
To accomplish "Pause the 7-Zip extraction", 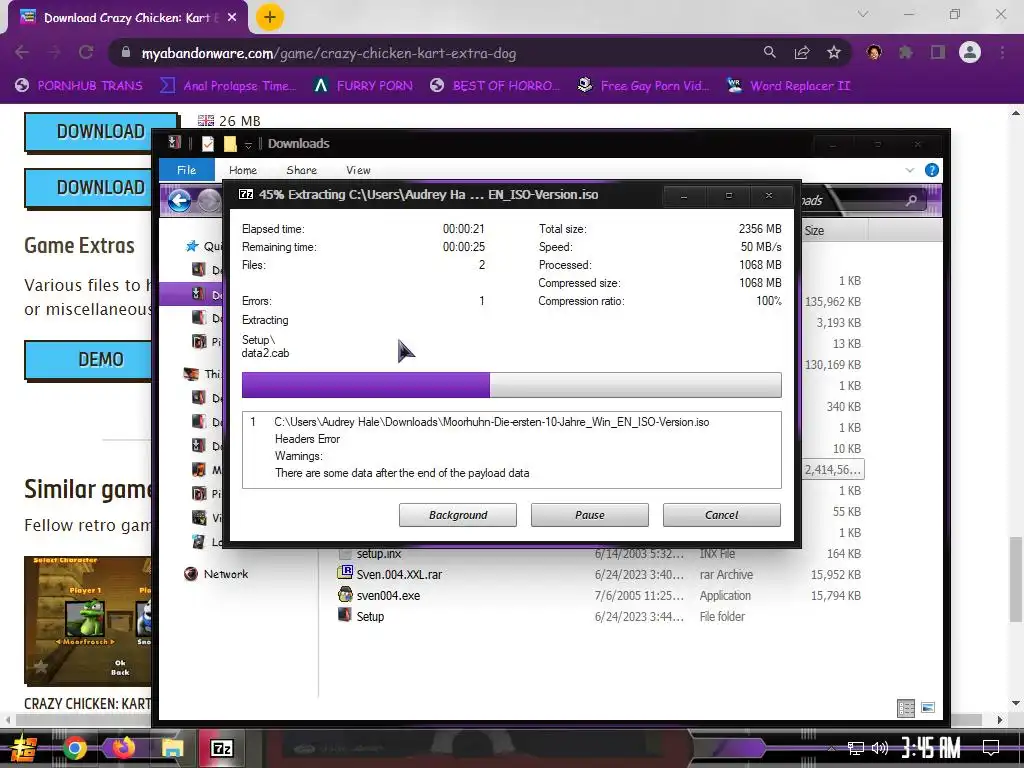I will (590, 515).
